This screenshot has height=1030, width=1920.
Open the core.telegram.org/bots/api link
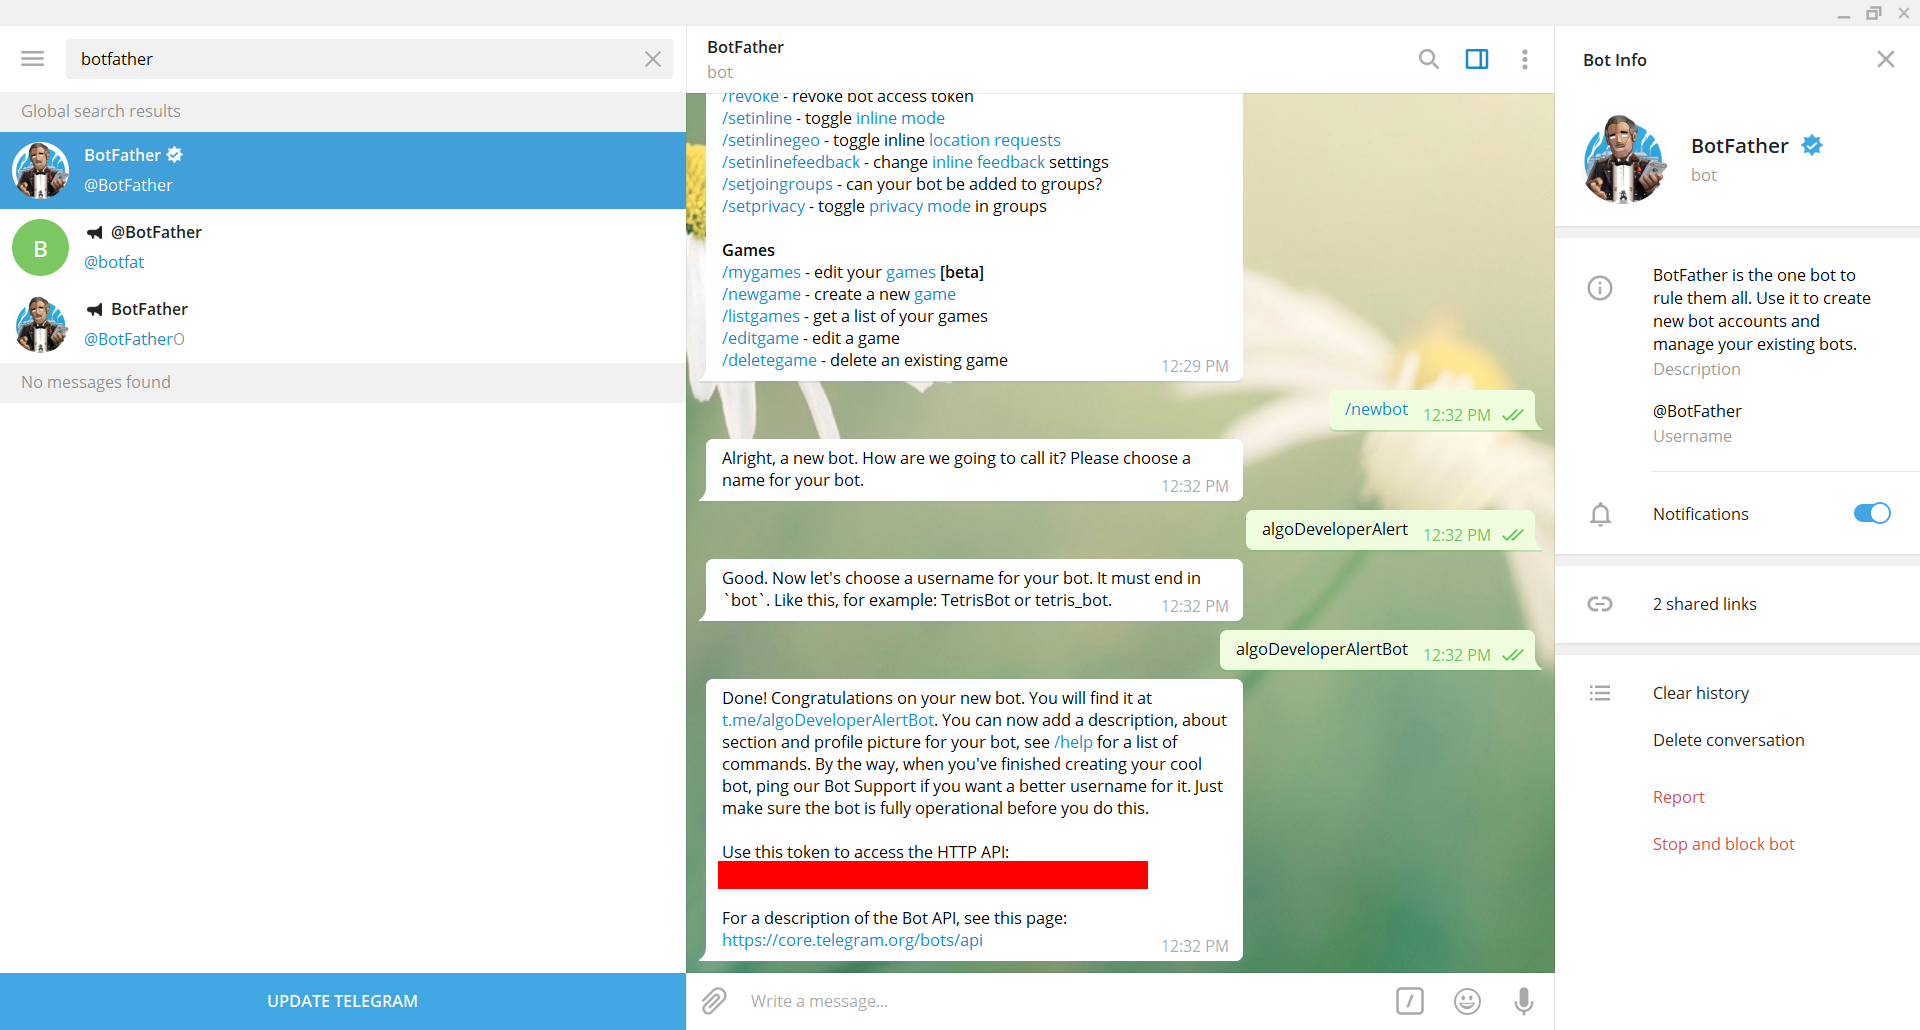coord(852,940)
